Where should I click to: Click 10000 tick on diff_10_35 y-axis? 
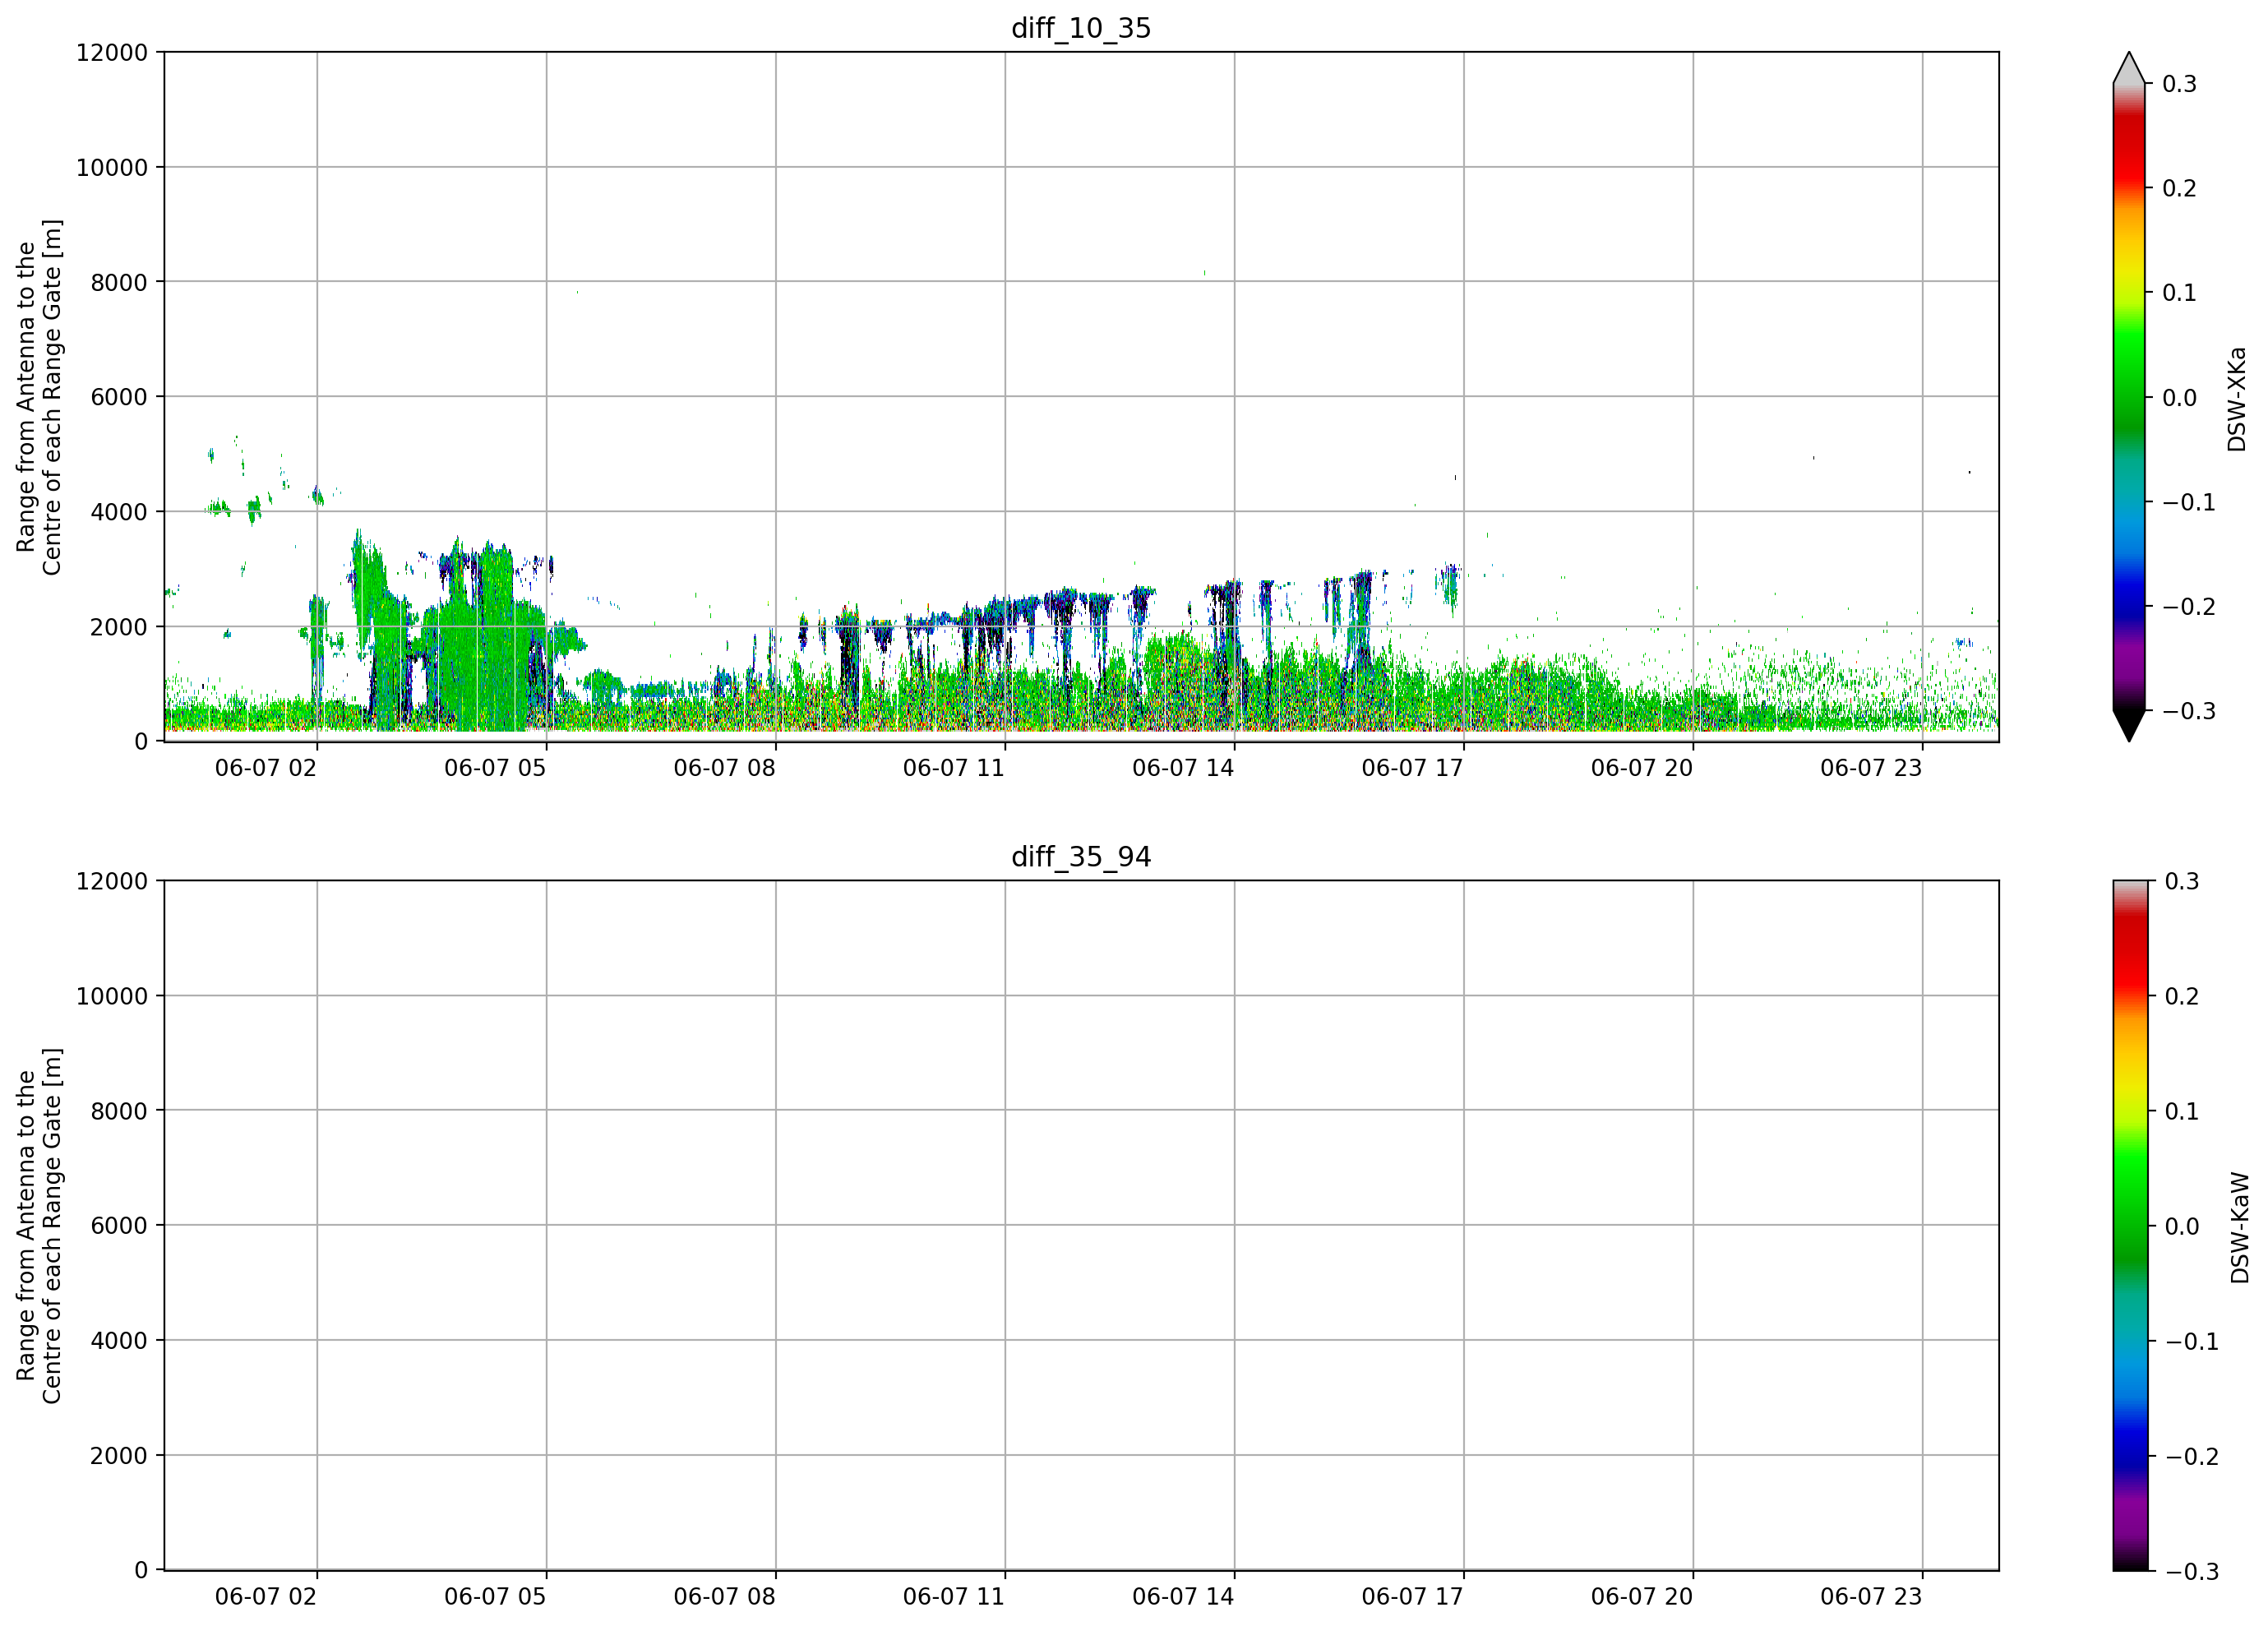112,167
